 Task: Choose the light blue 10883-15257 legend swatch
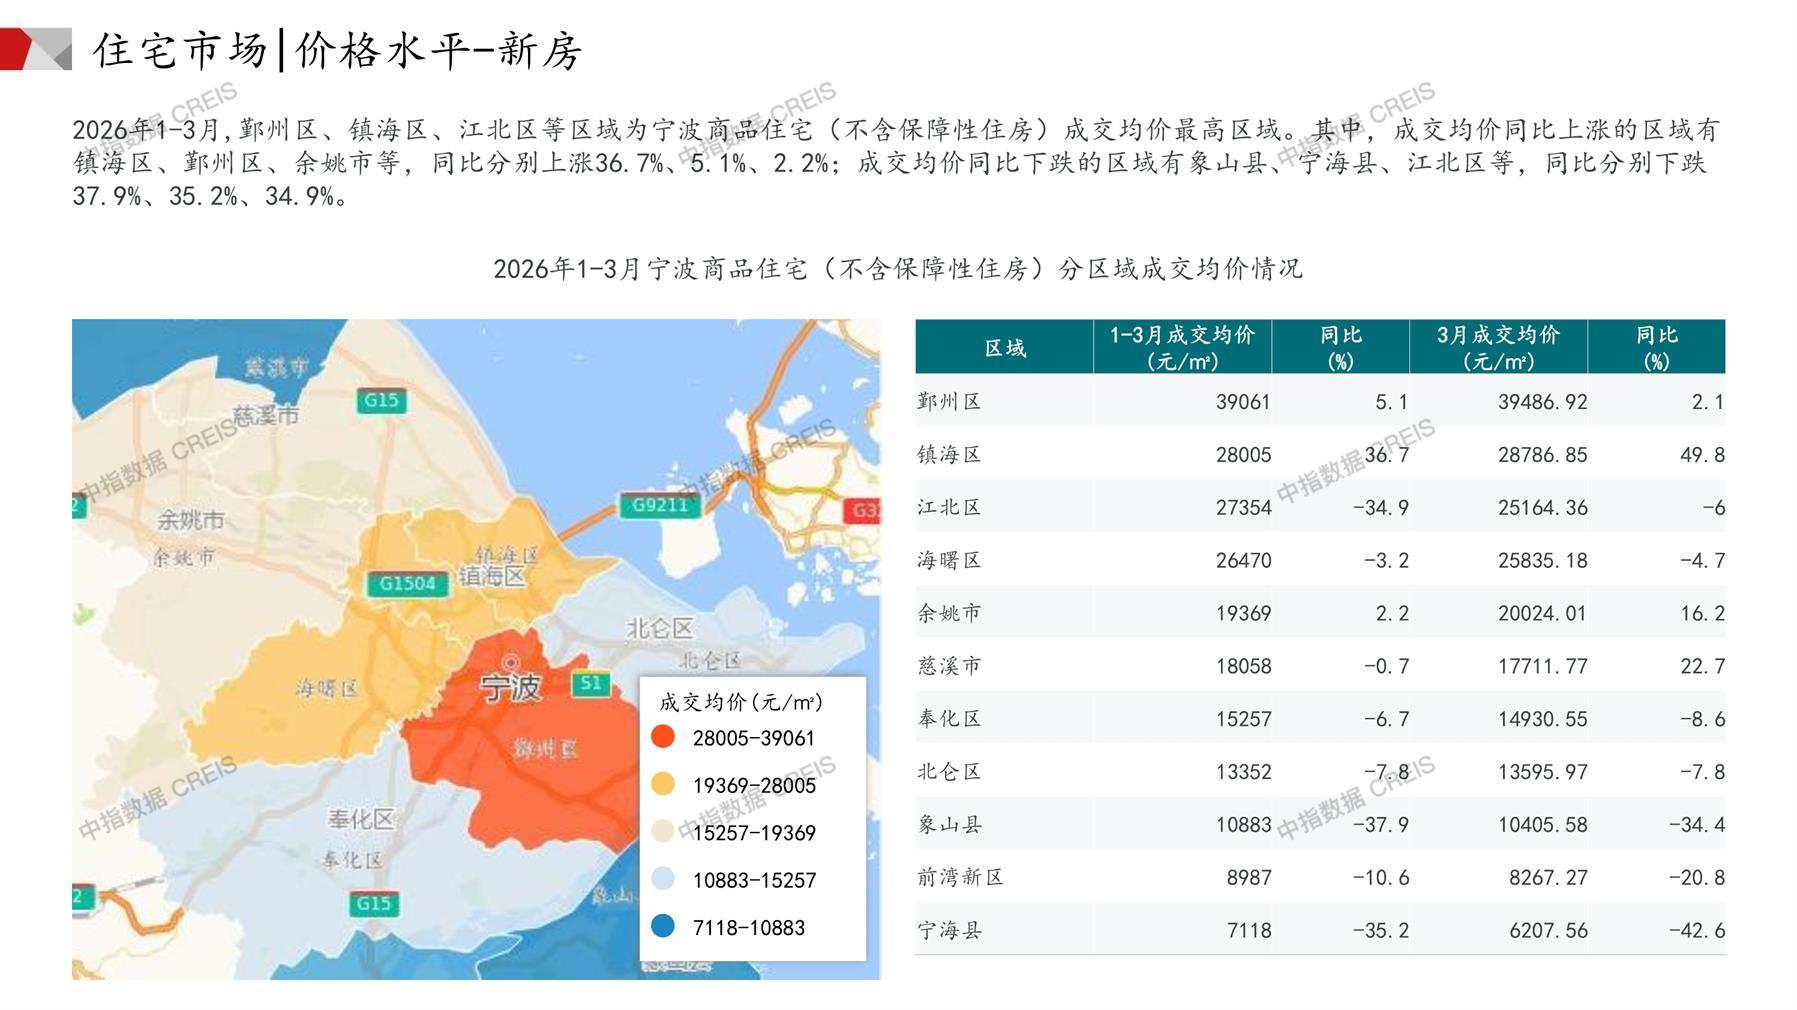[x=662, y=880]
